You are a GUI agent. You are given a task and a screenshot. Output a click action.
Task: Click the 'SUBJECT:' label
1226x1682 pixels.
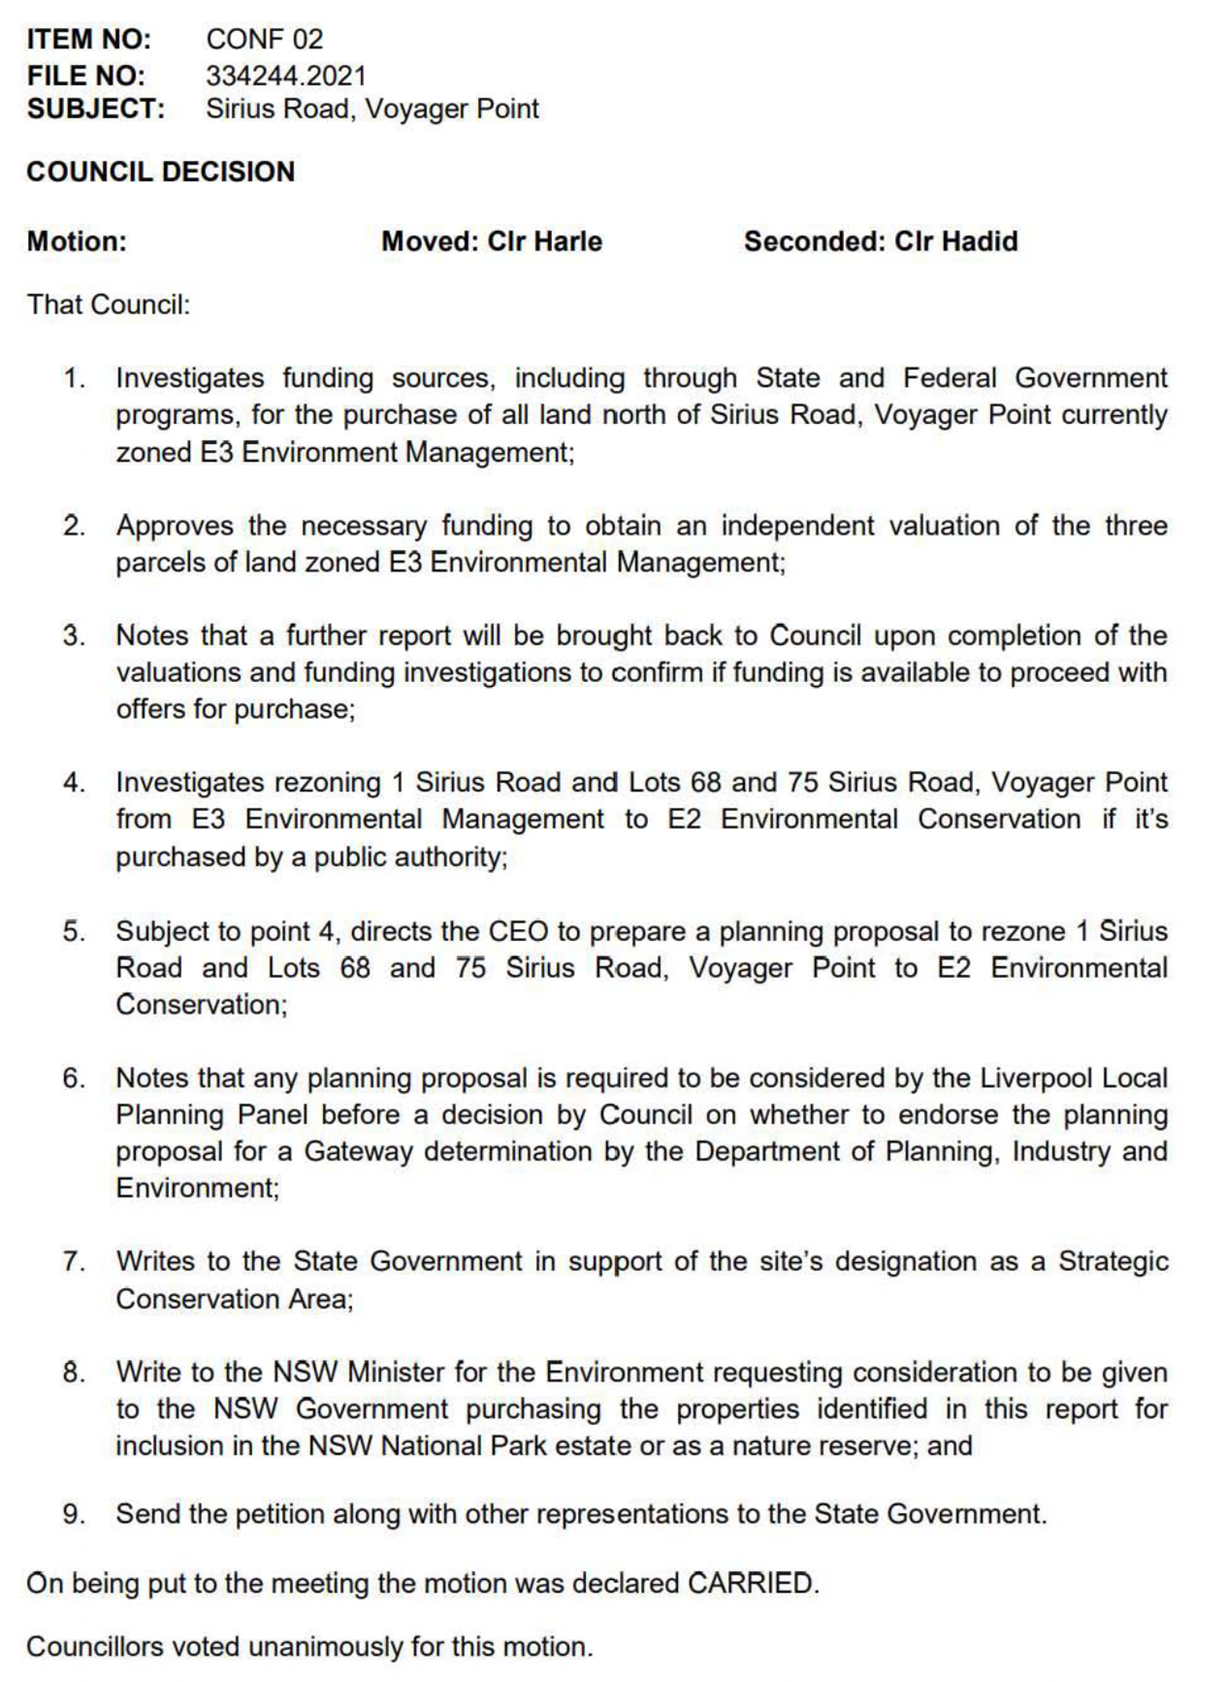click(96, 109)
